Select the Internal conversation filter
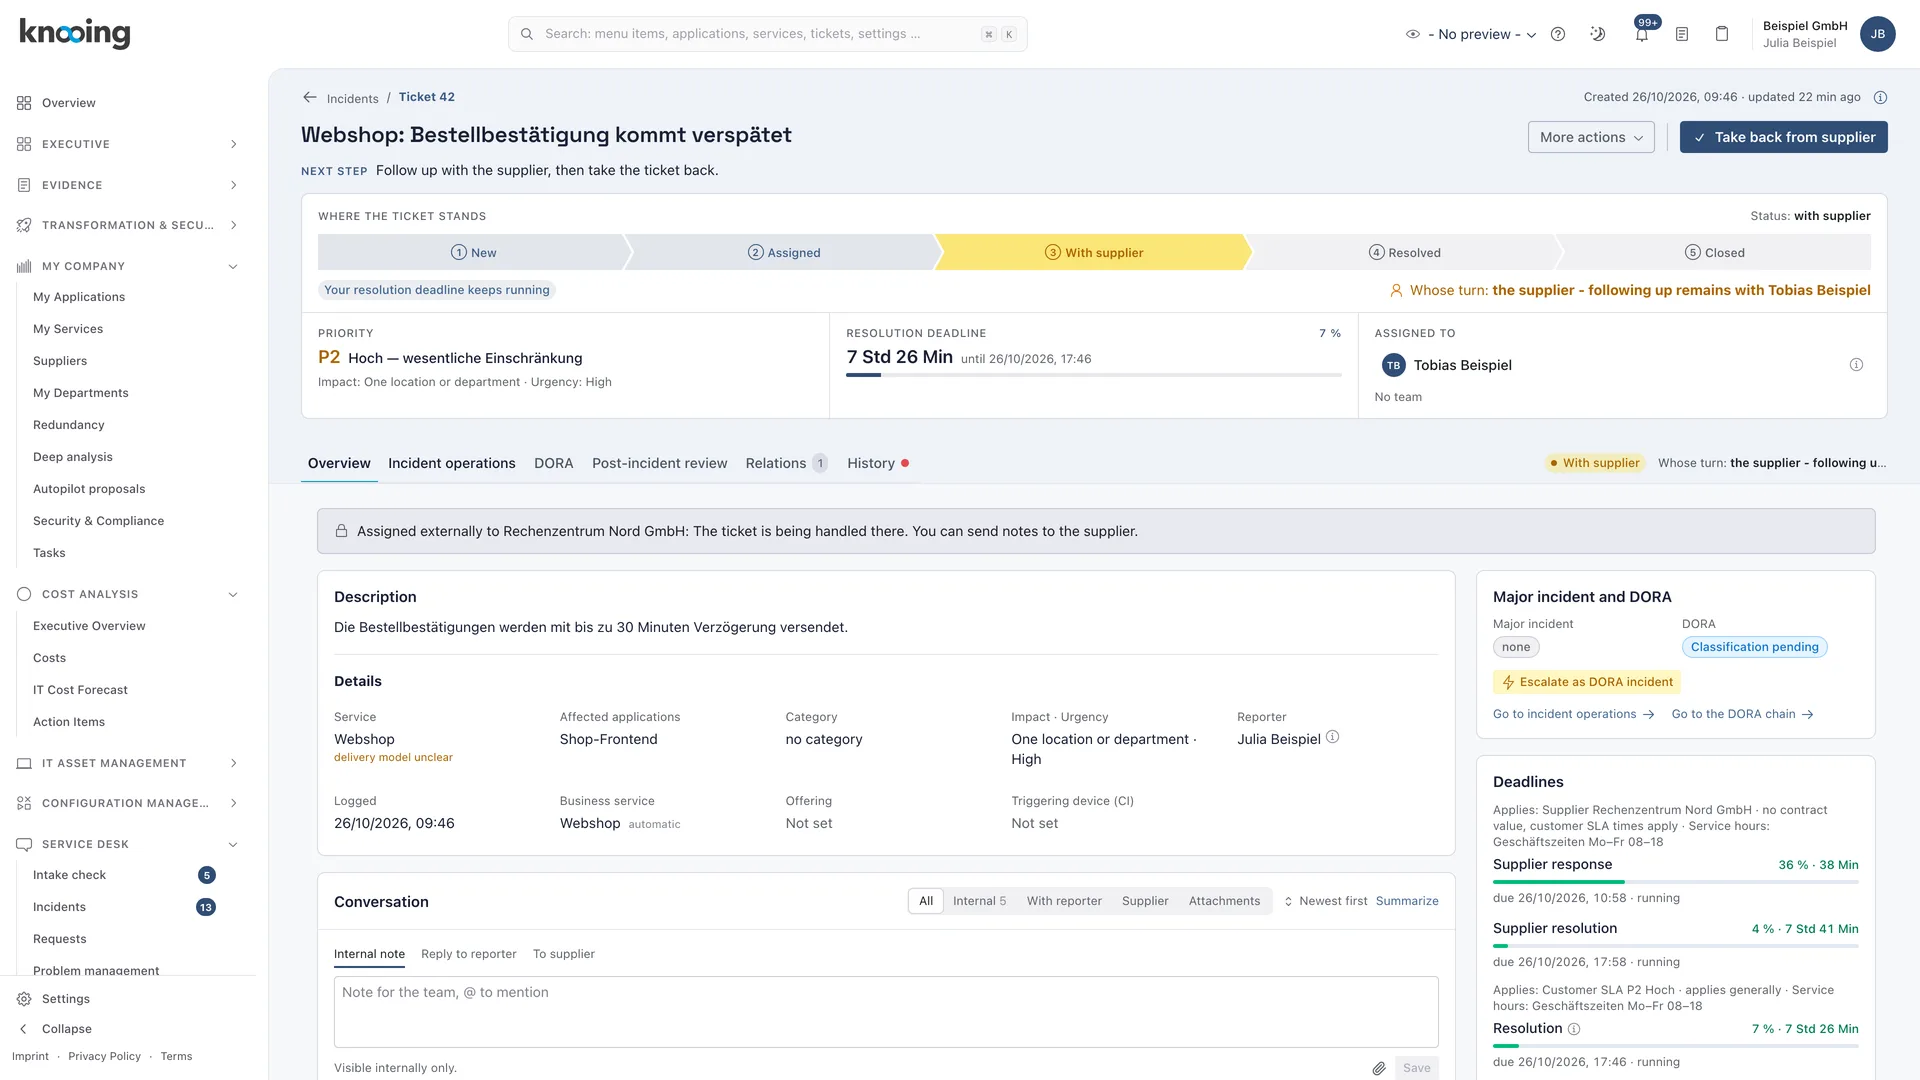 tap(979, 901)
